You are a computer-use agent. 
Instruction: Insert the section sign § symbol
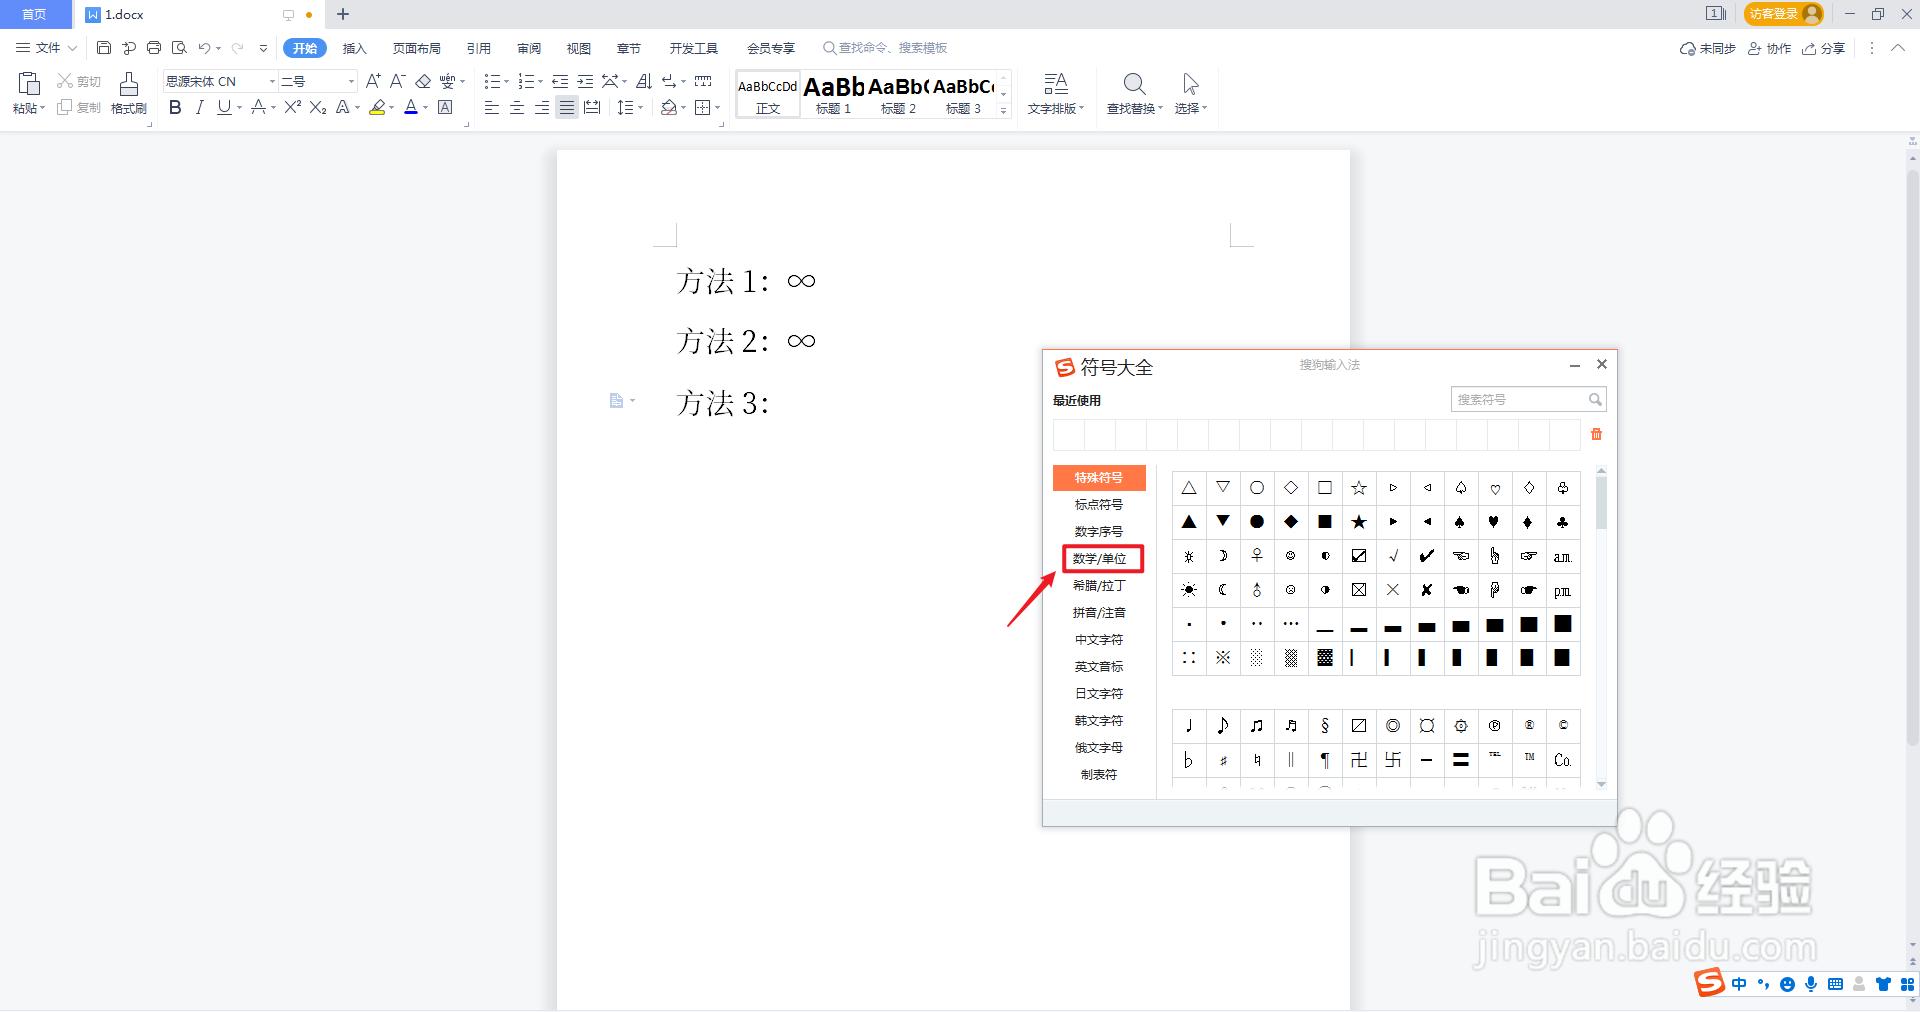[1325, 726]
